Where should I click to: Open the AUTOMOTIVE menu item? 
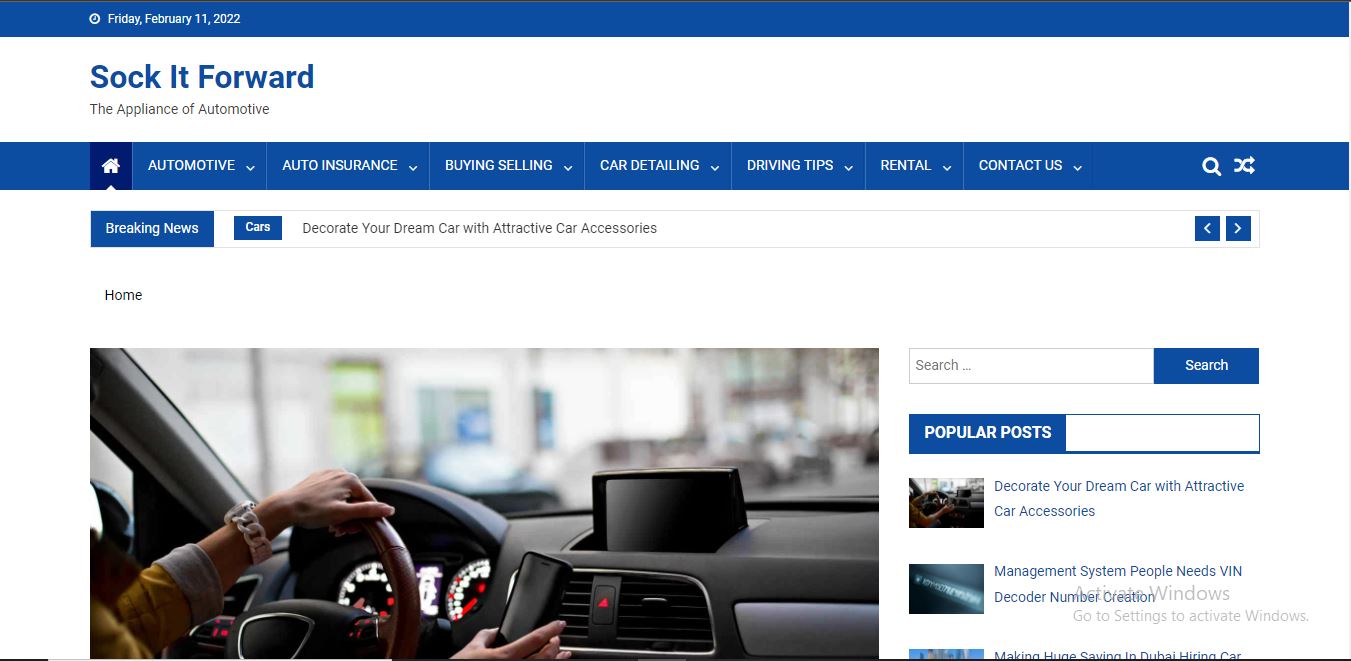pos(191,166)
